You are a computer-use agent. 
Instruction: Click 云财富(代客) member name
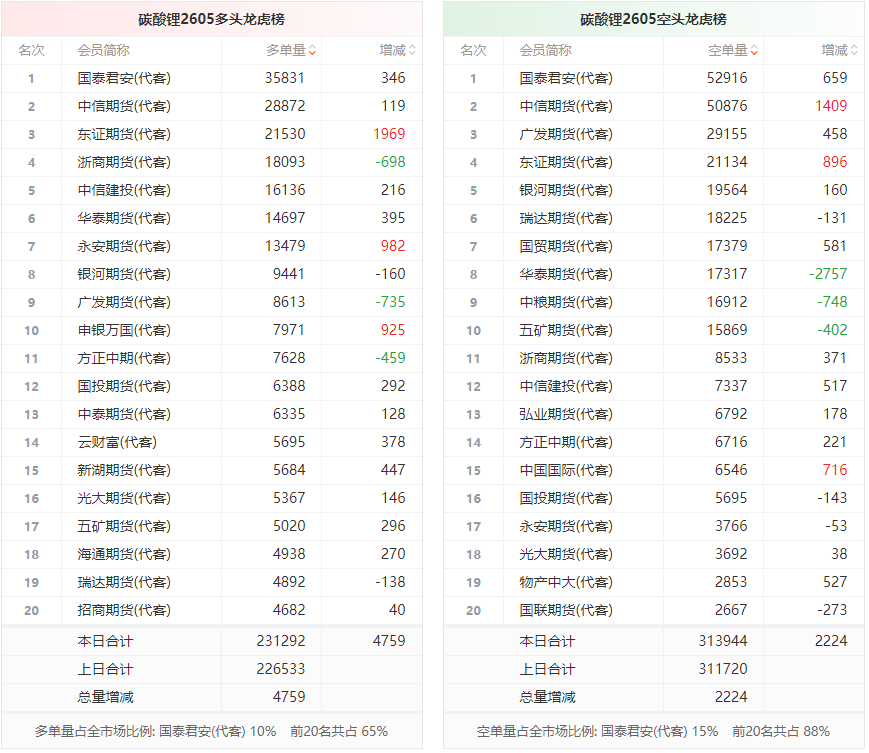click(117, 442)
